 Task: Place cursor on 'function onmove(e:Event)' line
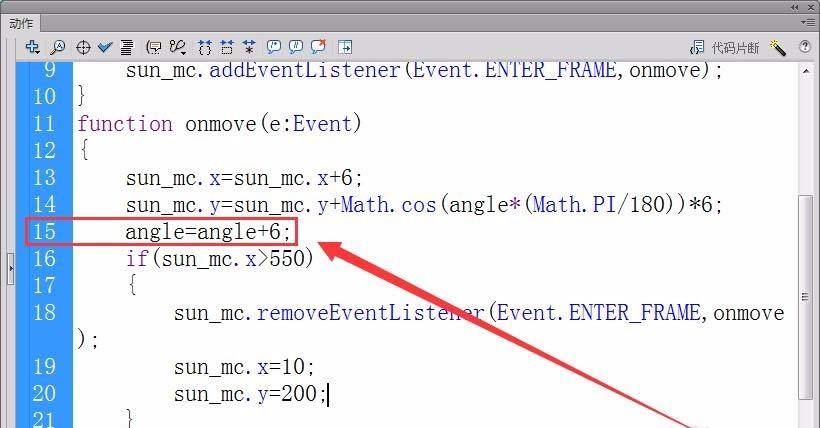(x=219, y=125)
